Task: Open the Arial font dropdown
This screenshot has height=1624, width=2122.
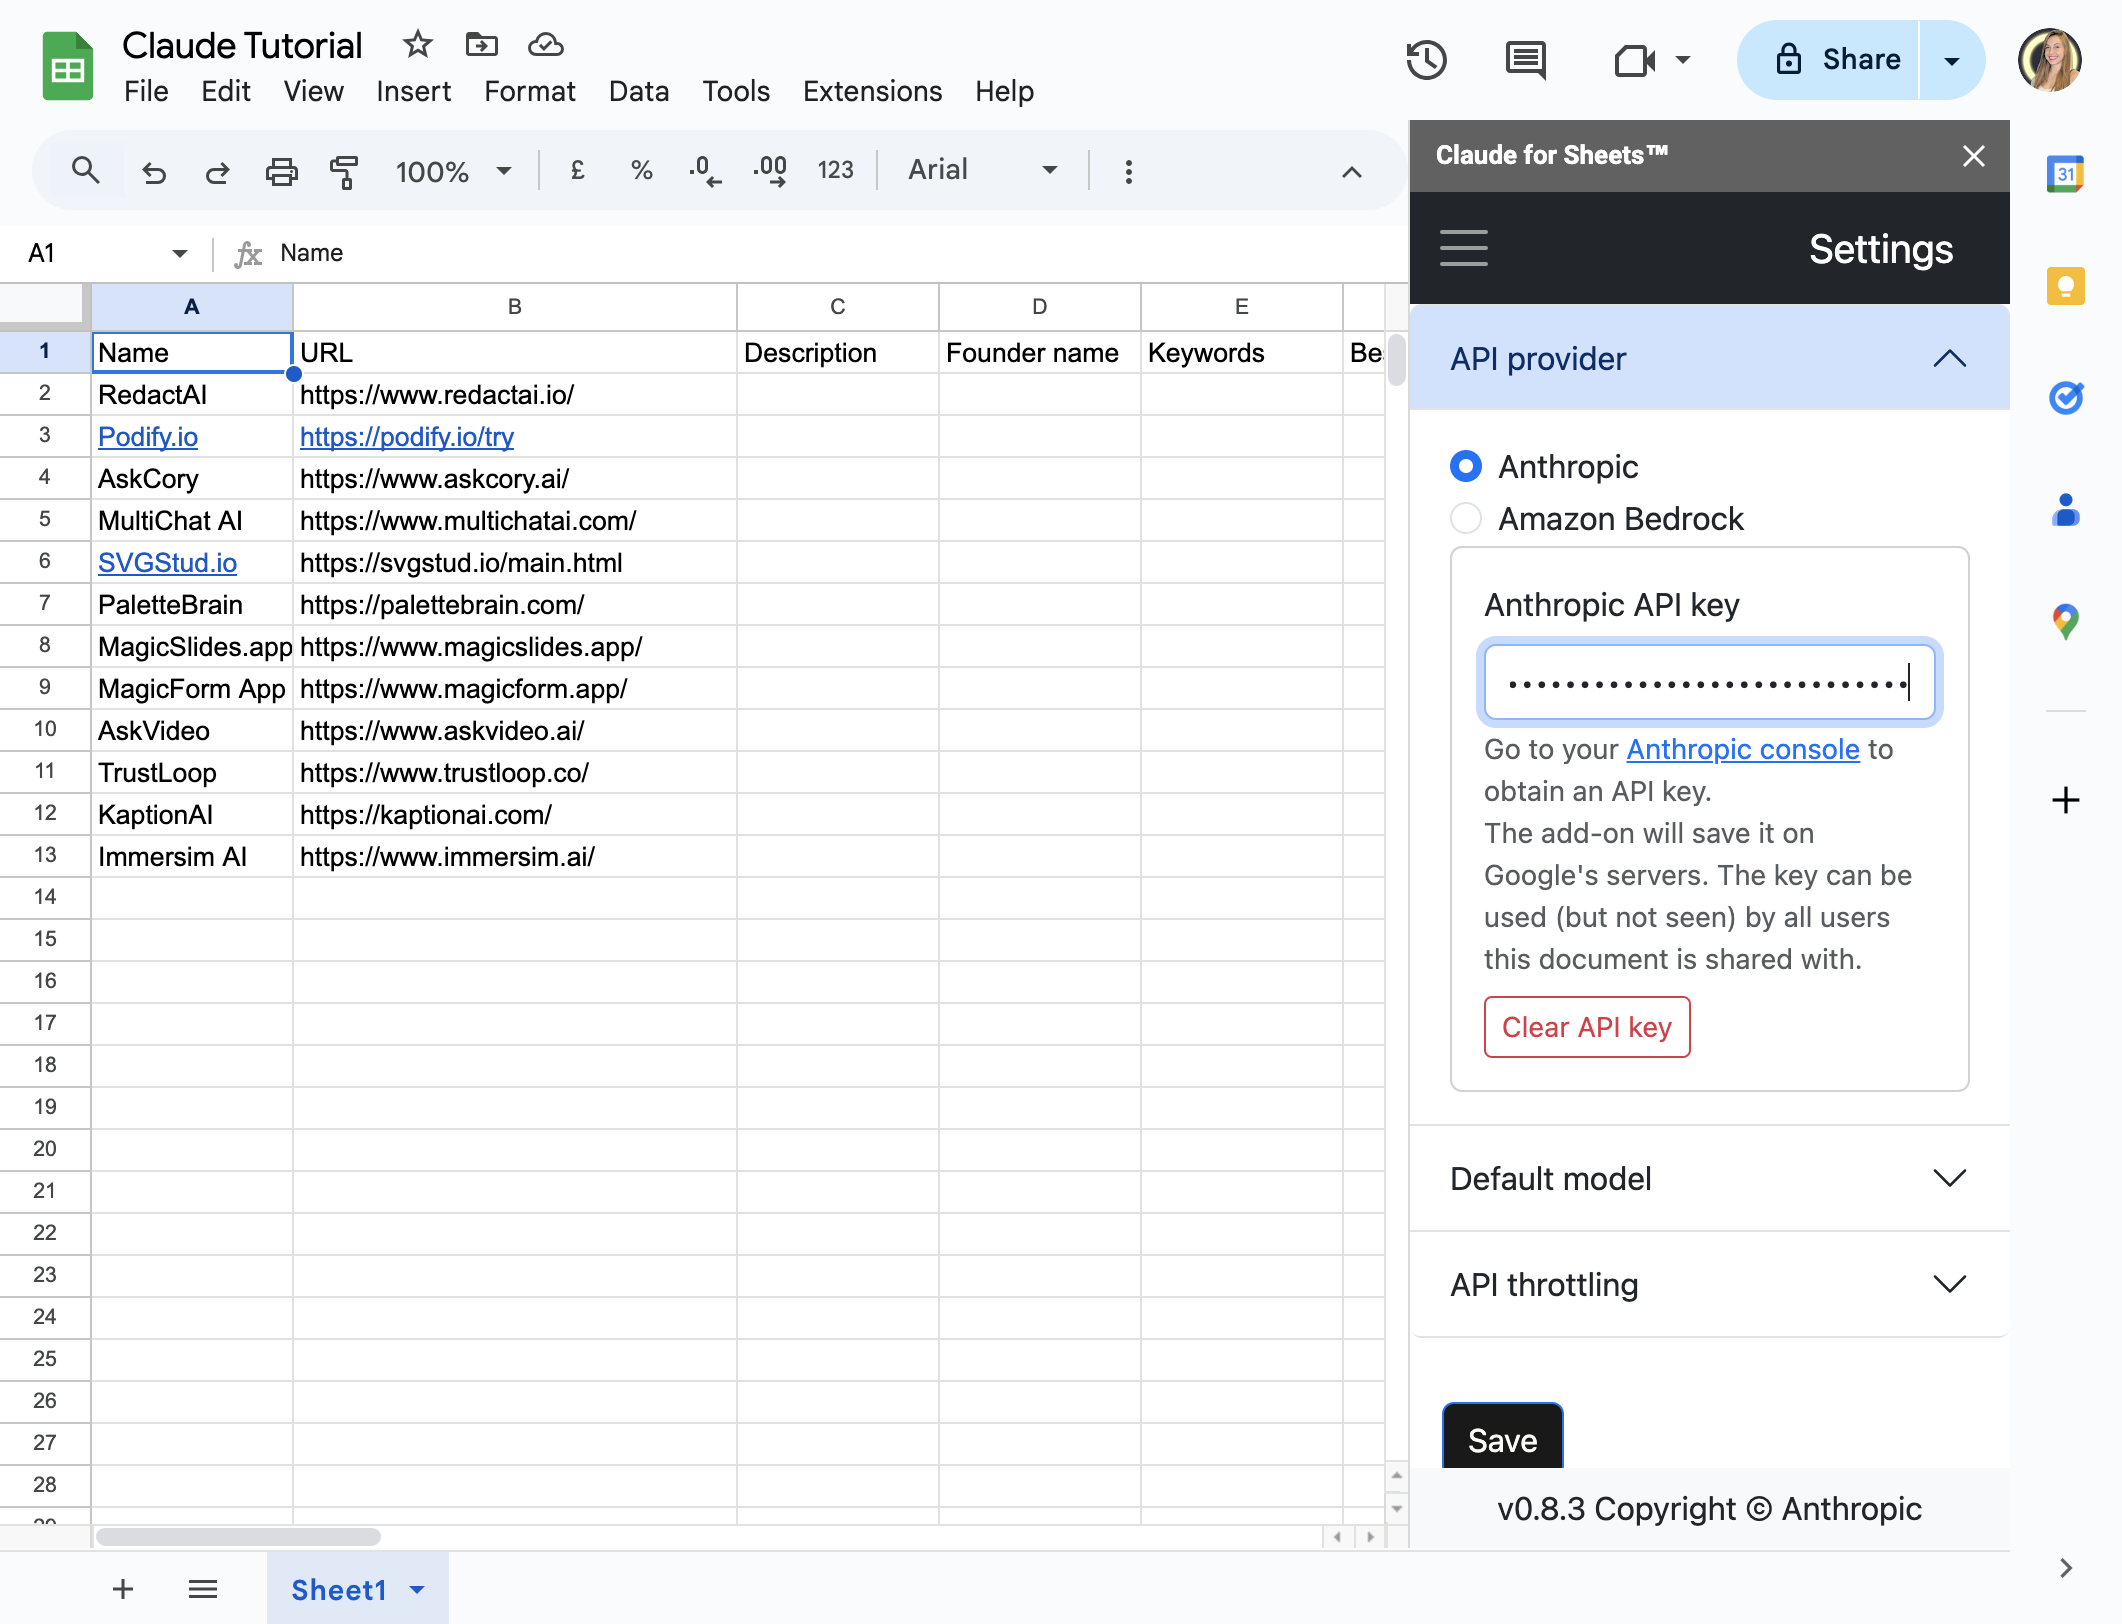Action: coord(982,171)
